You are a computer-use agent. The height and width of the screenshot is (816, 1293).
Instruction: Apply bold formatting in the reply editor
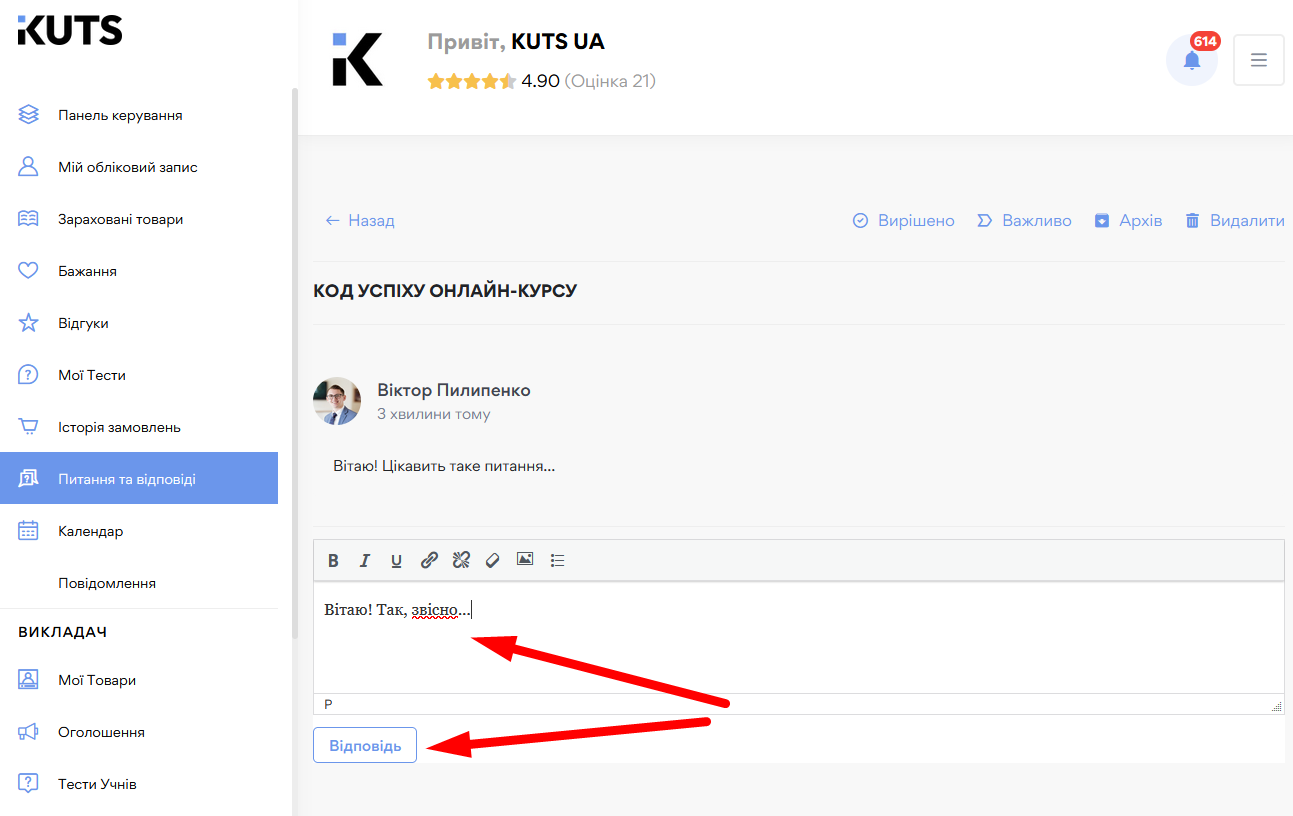coord(333,560)
